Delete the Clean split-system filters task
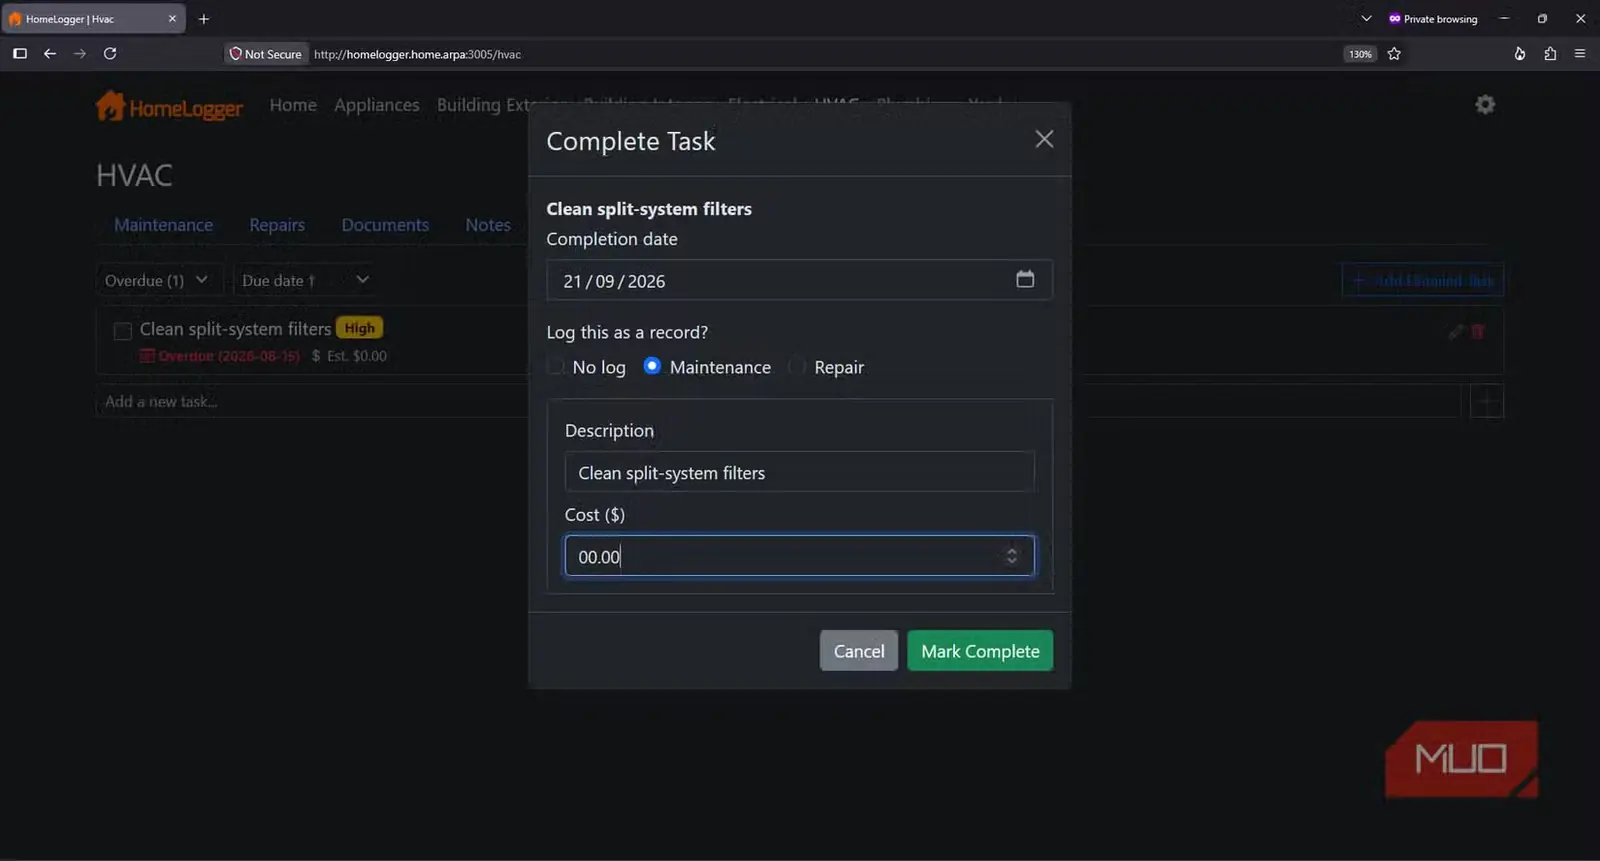The height and width of the screenshot is (861, 1600). click(x=1478, y=331)
